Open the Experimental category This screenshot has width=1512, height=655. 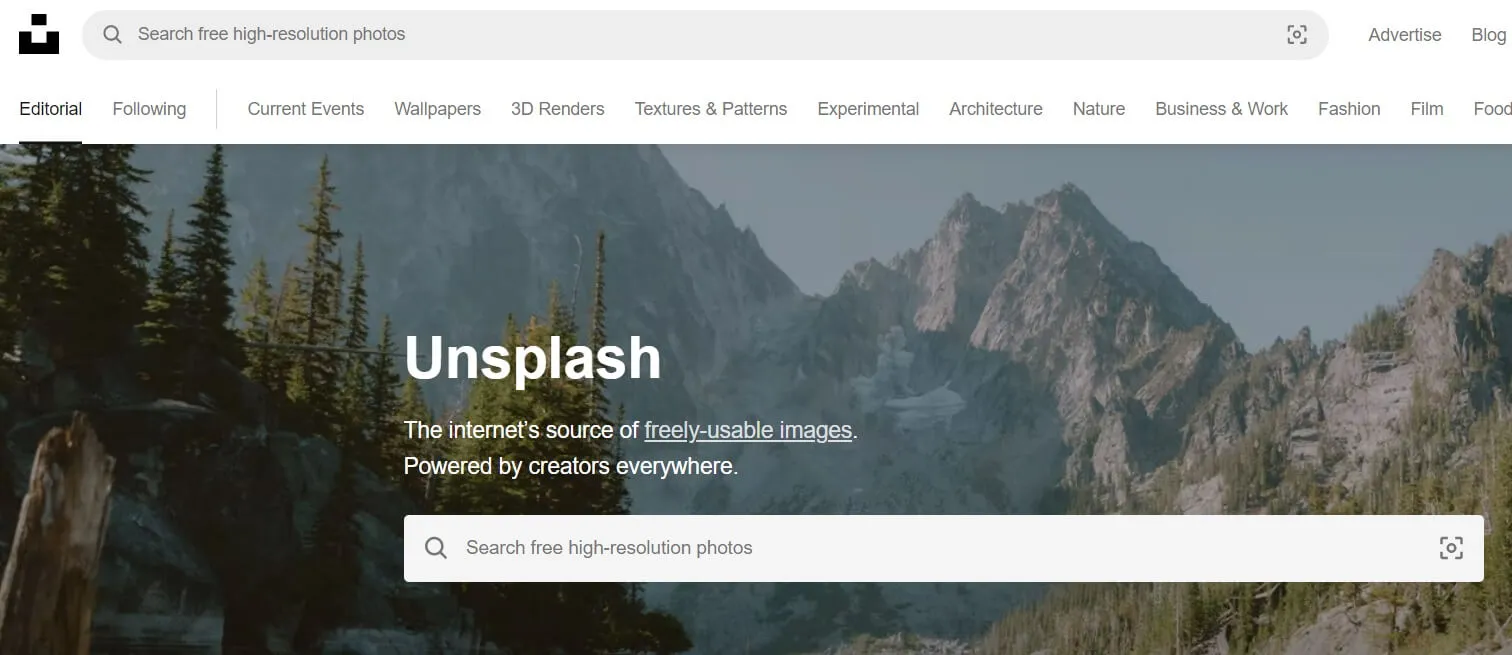868,109
